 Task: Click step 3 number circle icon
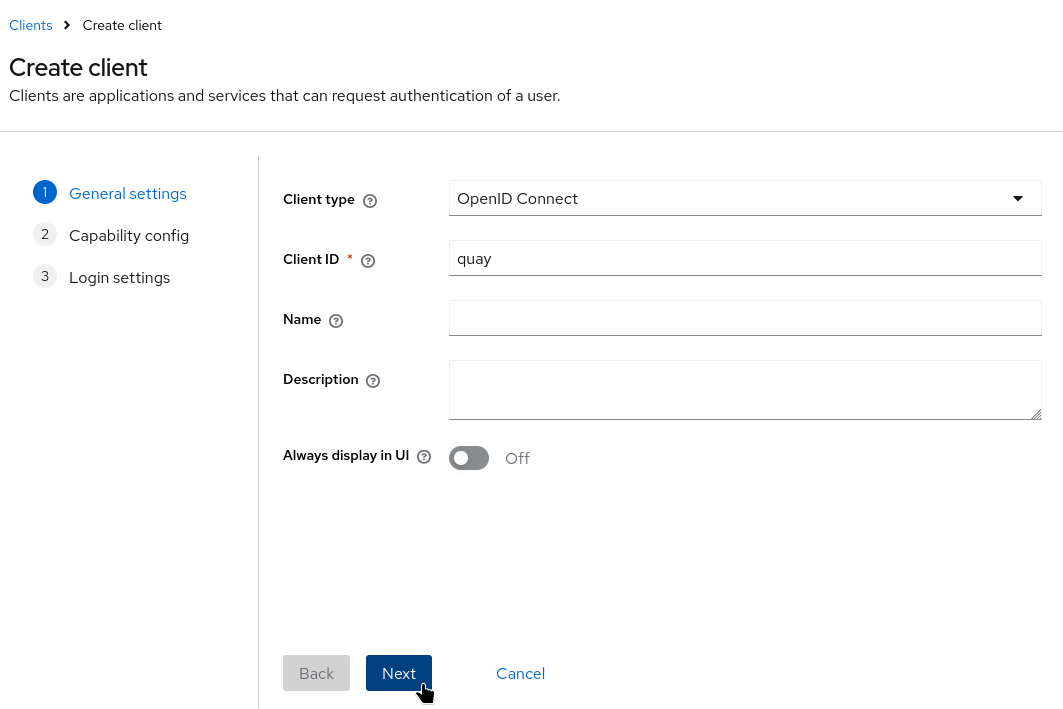[45, 277]
